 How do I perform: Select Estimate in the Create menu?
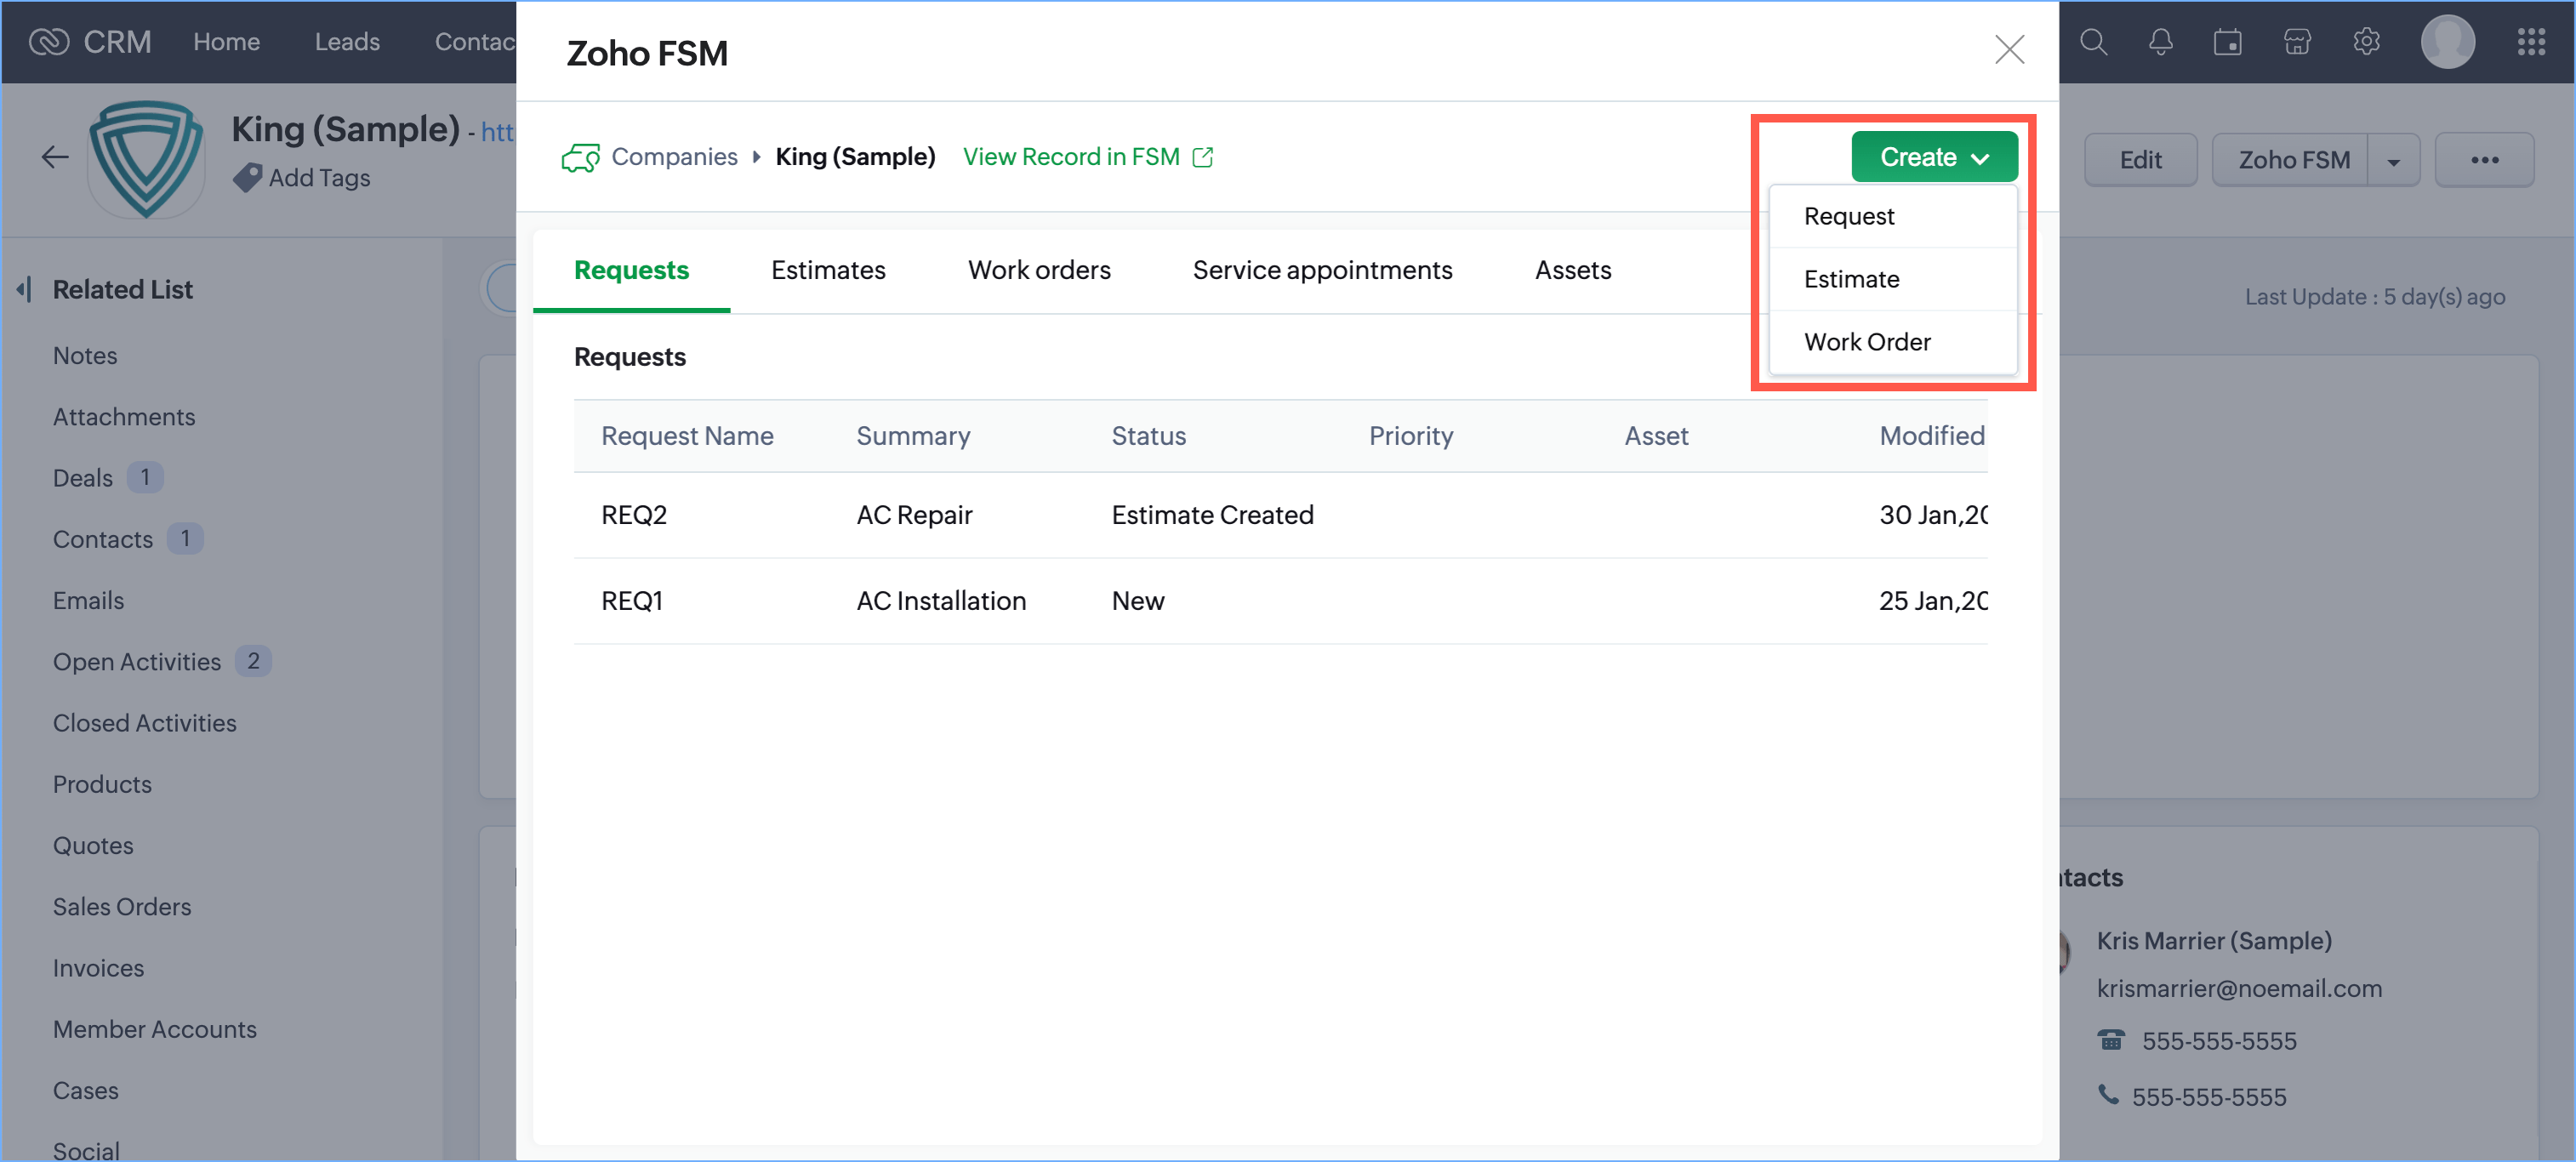[x=1851, y=279]
